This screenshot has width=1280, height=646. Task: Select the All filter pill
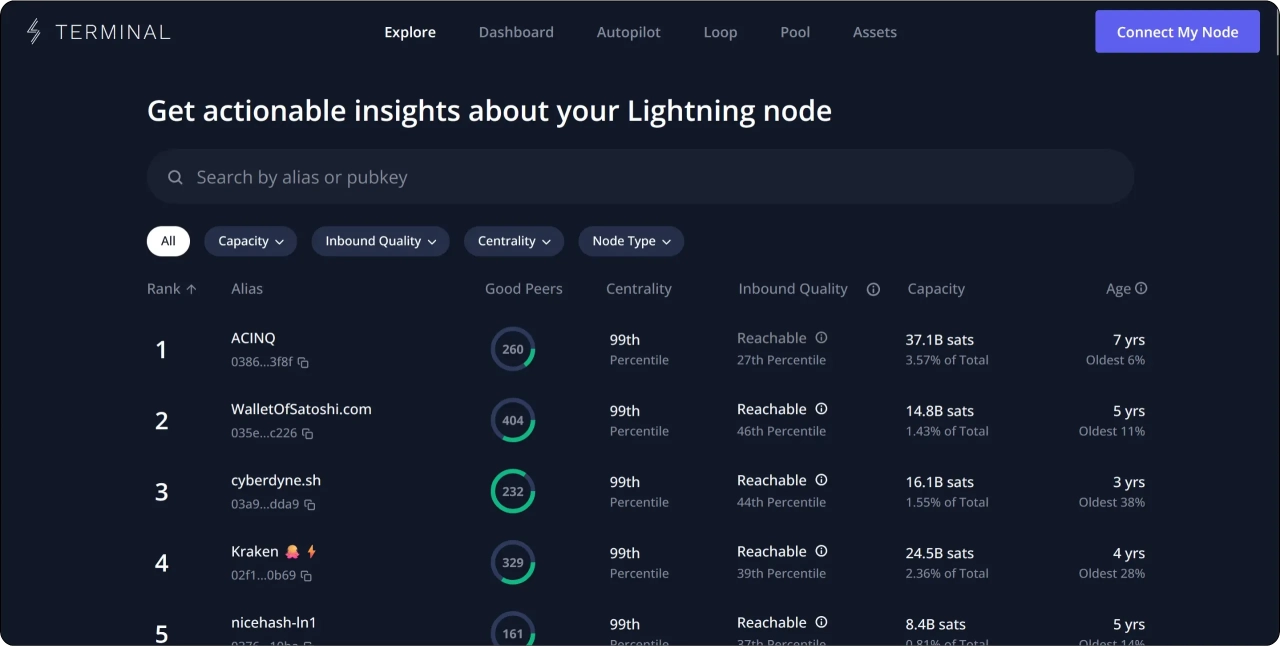pos(168,241)
